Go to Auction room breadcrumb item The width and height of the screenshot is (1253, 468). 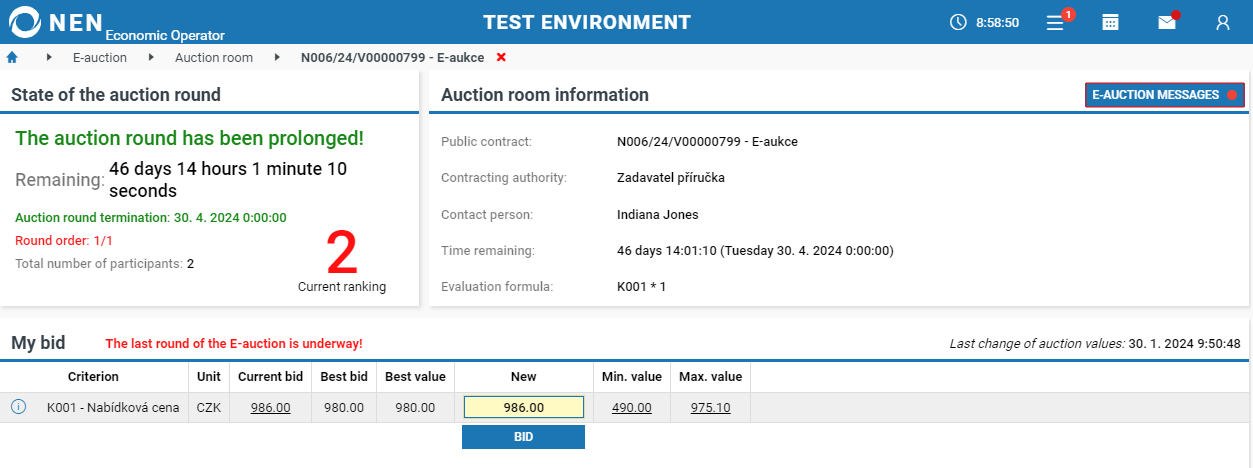pyautogui.click(x=214, y=57)
